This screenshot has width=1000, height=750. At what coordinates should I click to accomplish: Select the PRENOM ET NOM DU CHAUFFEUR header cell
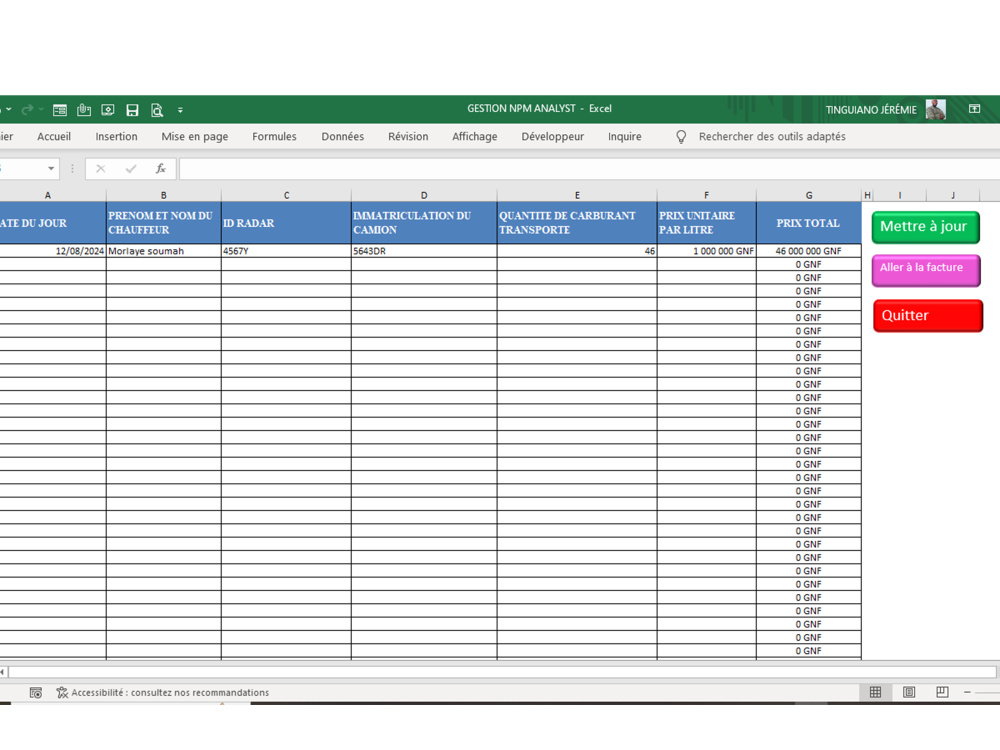[x=163, y=223]
